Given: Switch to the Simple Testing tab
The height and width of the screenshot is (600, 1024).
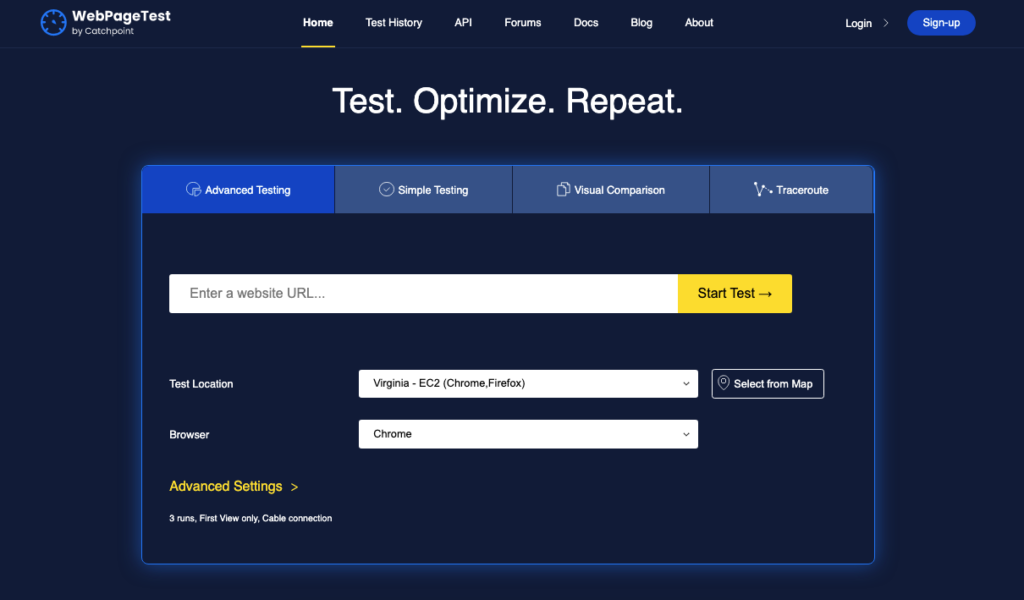Looking at the screenshot, I should click(x=422, y=189).
